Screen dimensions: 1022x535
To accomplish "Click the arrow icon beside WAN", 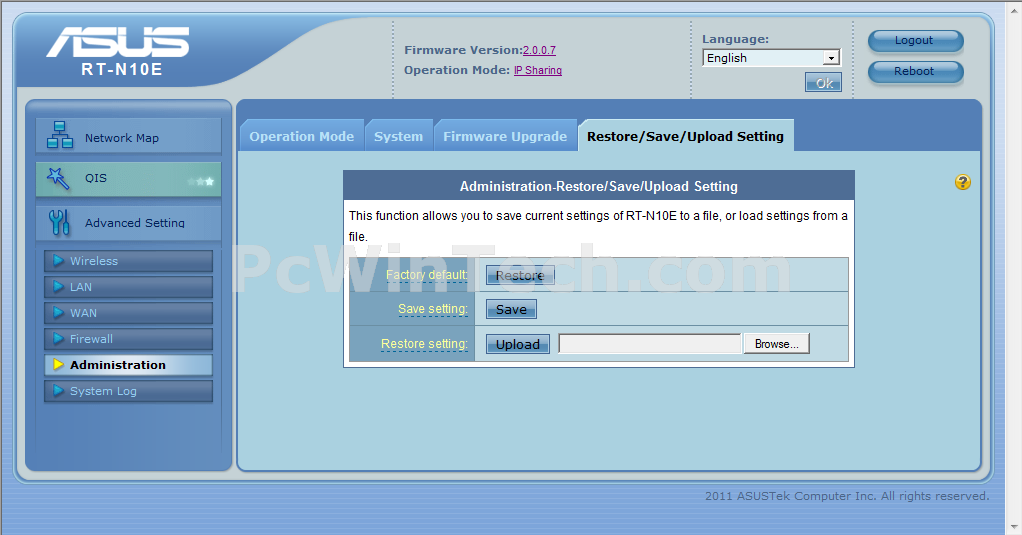I will pos(58,313).
